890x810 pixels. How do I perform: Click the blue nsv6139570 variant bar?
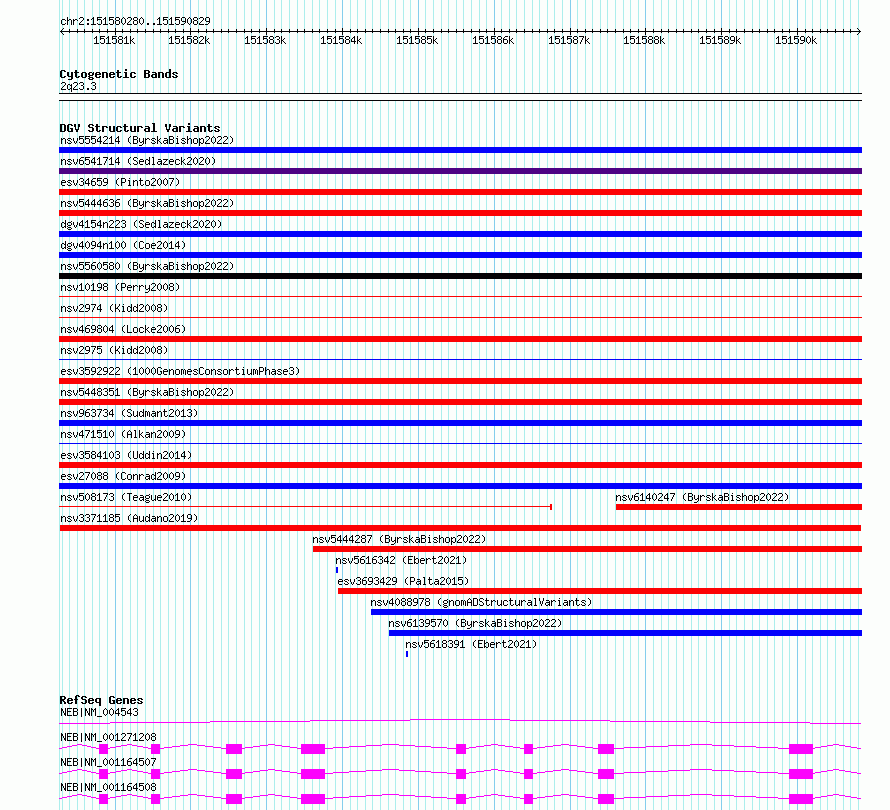(625, 633)
